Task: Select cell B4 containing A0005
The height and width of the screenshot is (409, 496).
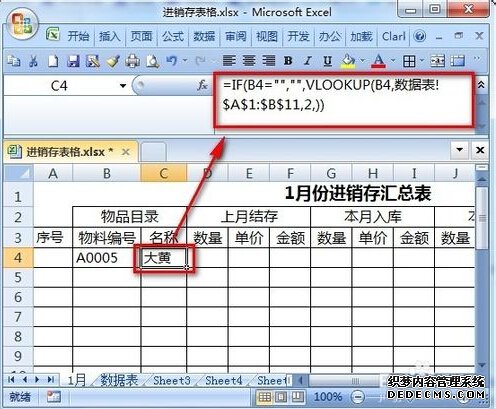Action: pos(107,258)
